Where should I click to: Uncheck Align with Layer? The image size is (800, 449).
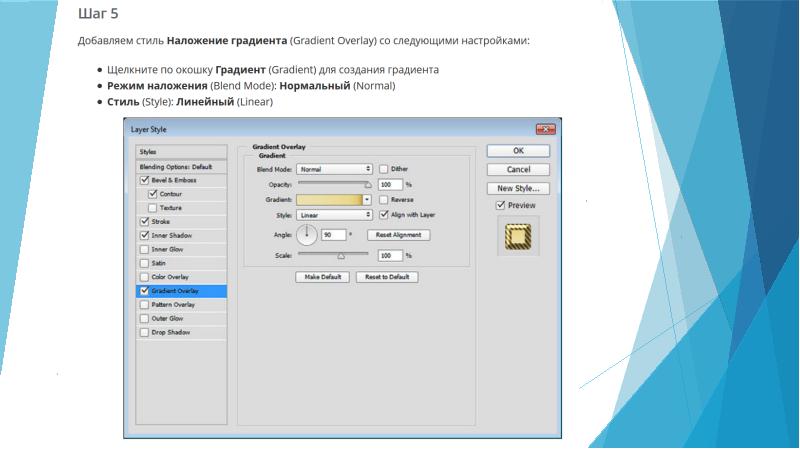(383, 215)
